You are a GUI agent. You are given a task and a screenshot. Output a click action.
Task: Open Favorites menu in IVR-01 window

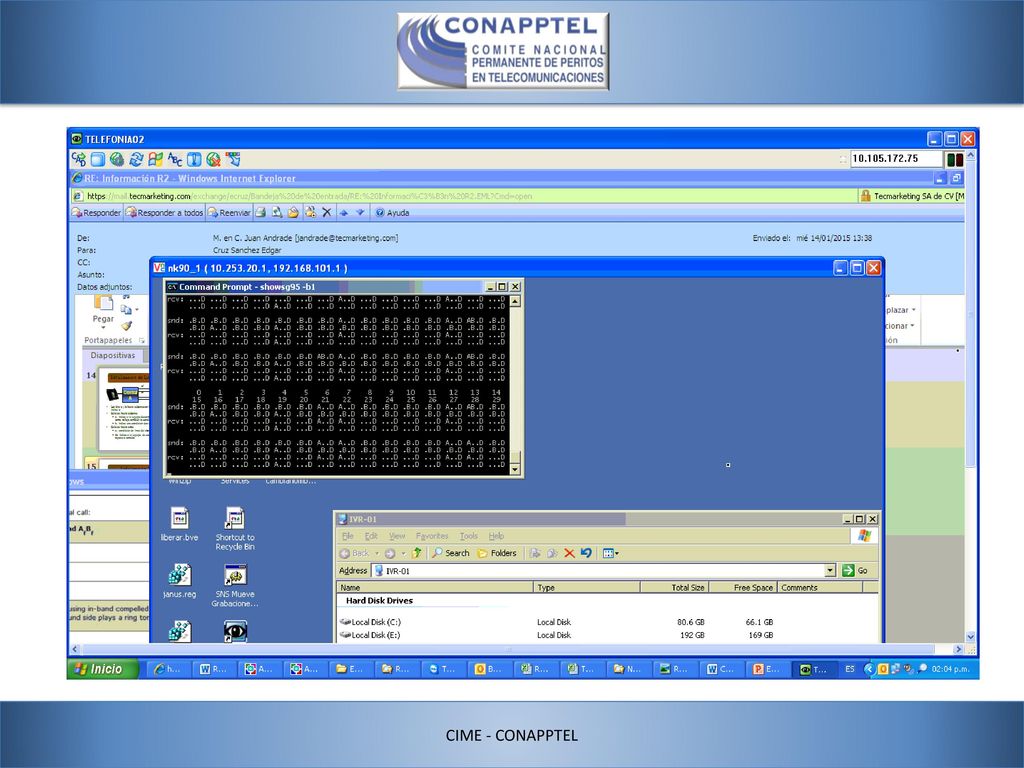coord(432,536)
